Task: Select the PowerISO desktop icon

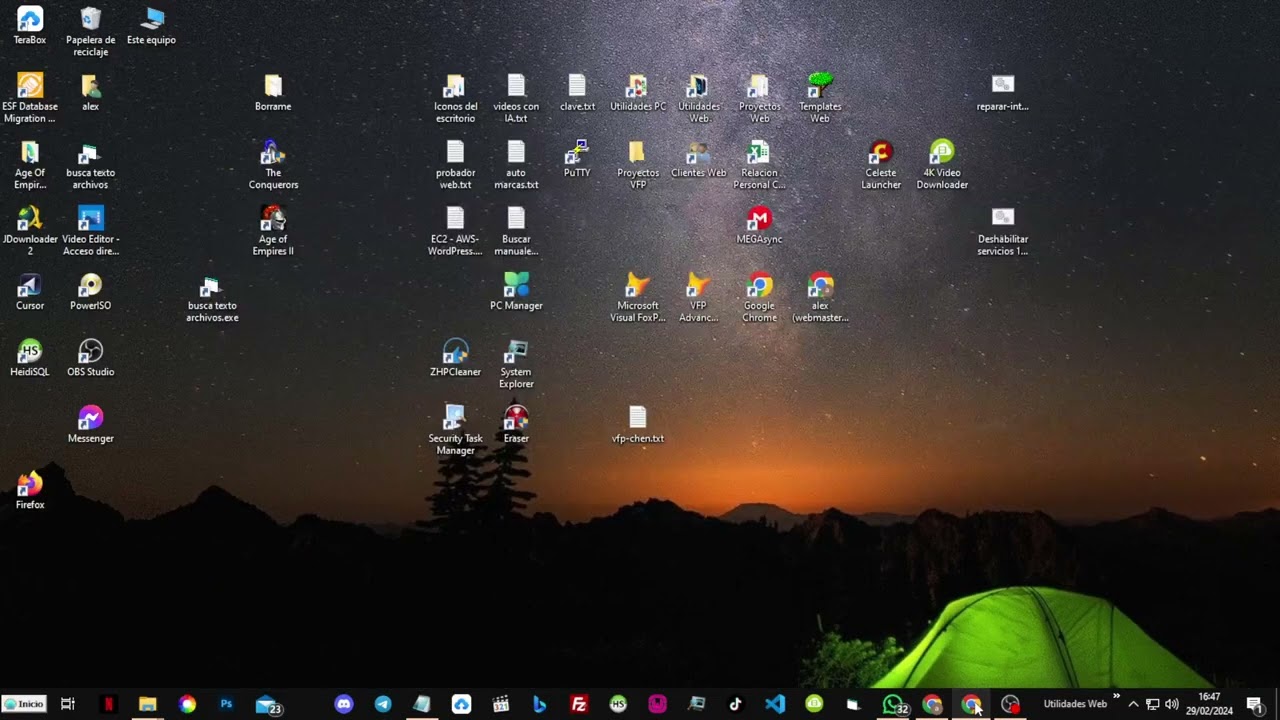Action: click(90, 292)
